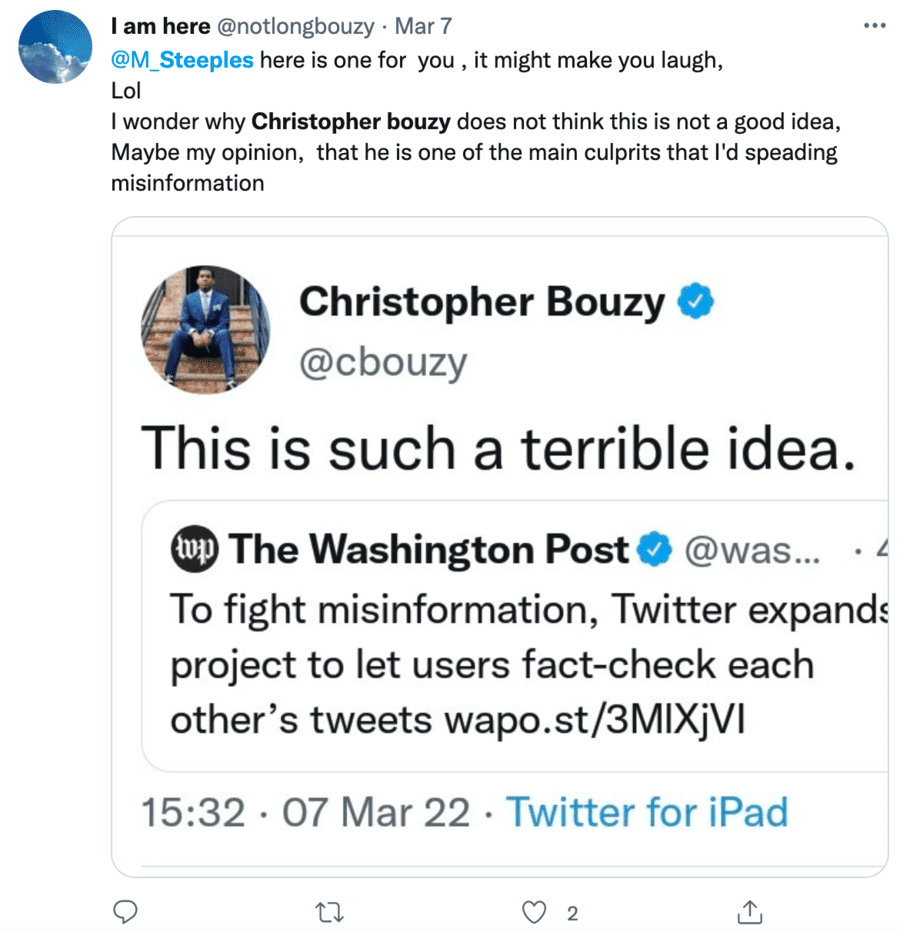This screenshot has height=932, width=900.
Task: Click the Mar 7 tweet date
Action: (423, 26)
